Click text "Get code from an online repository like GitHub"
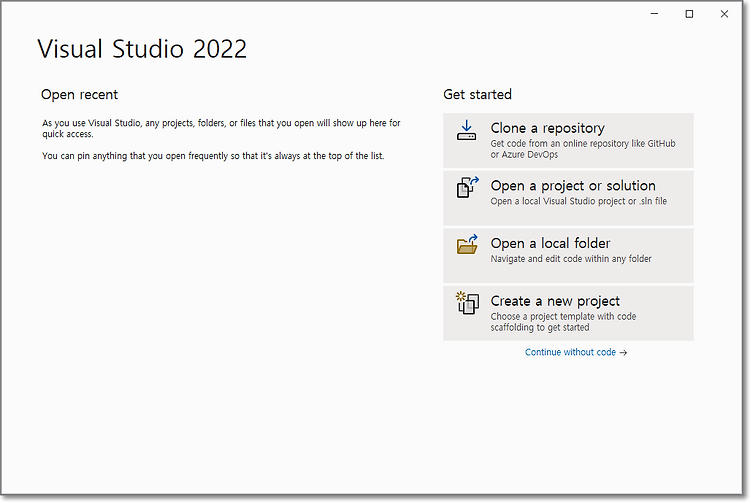The image size is (750, 502). tap(583, 143)
